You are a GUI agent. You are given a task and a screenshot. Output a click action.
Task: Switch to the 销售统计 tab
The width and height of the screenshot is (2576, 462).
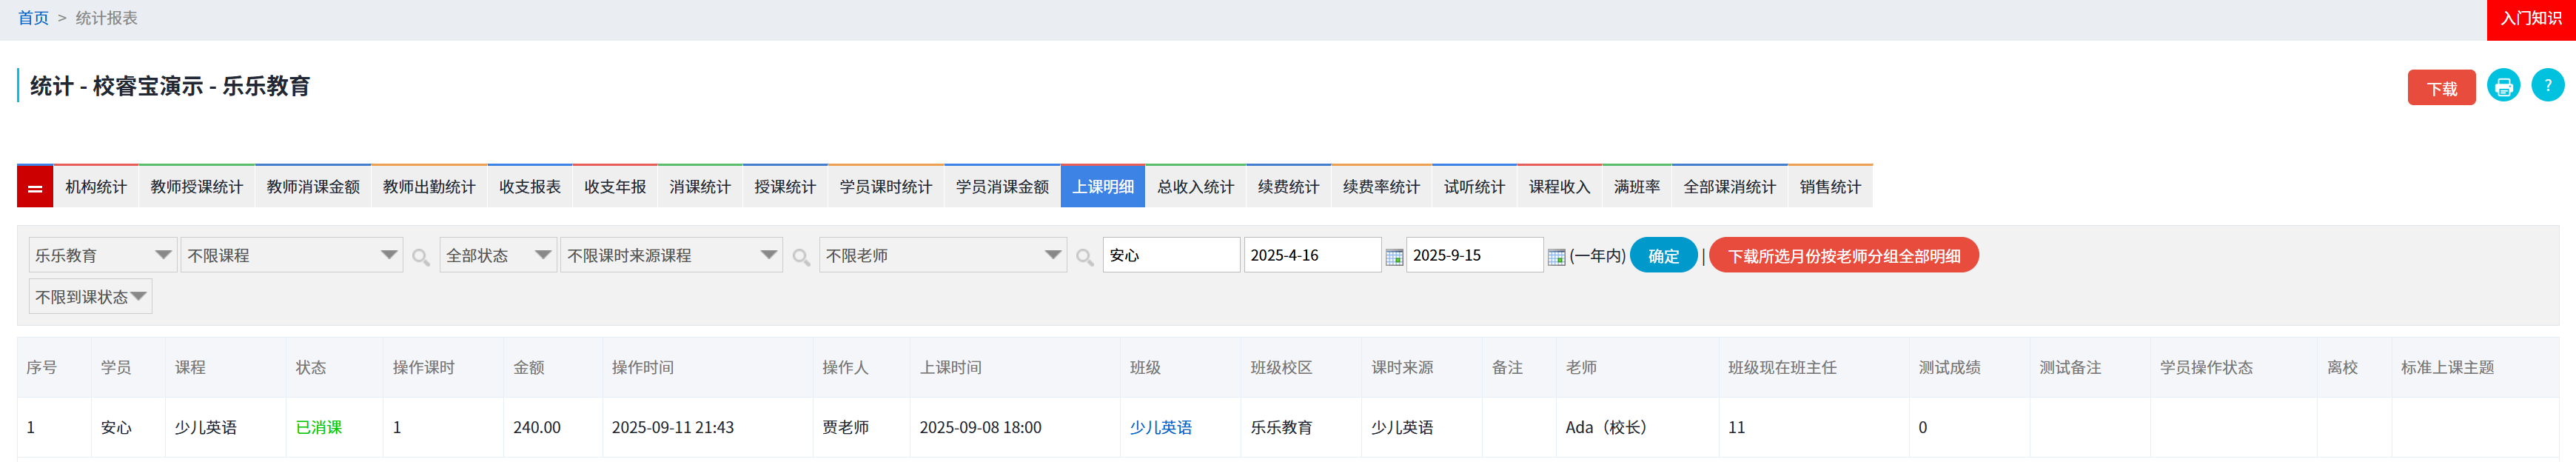pos(1831,187)
